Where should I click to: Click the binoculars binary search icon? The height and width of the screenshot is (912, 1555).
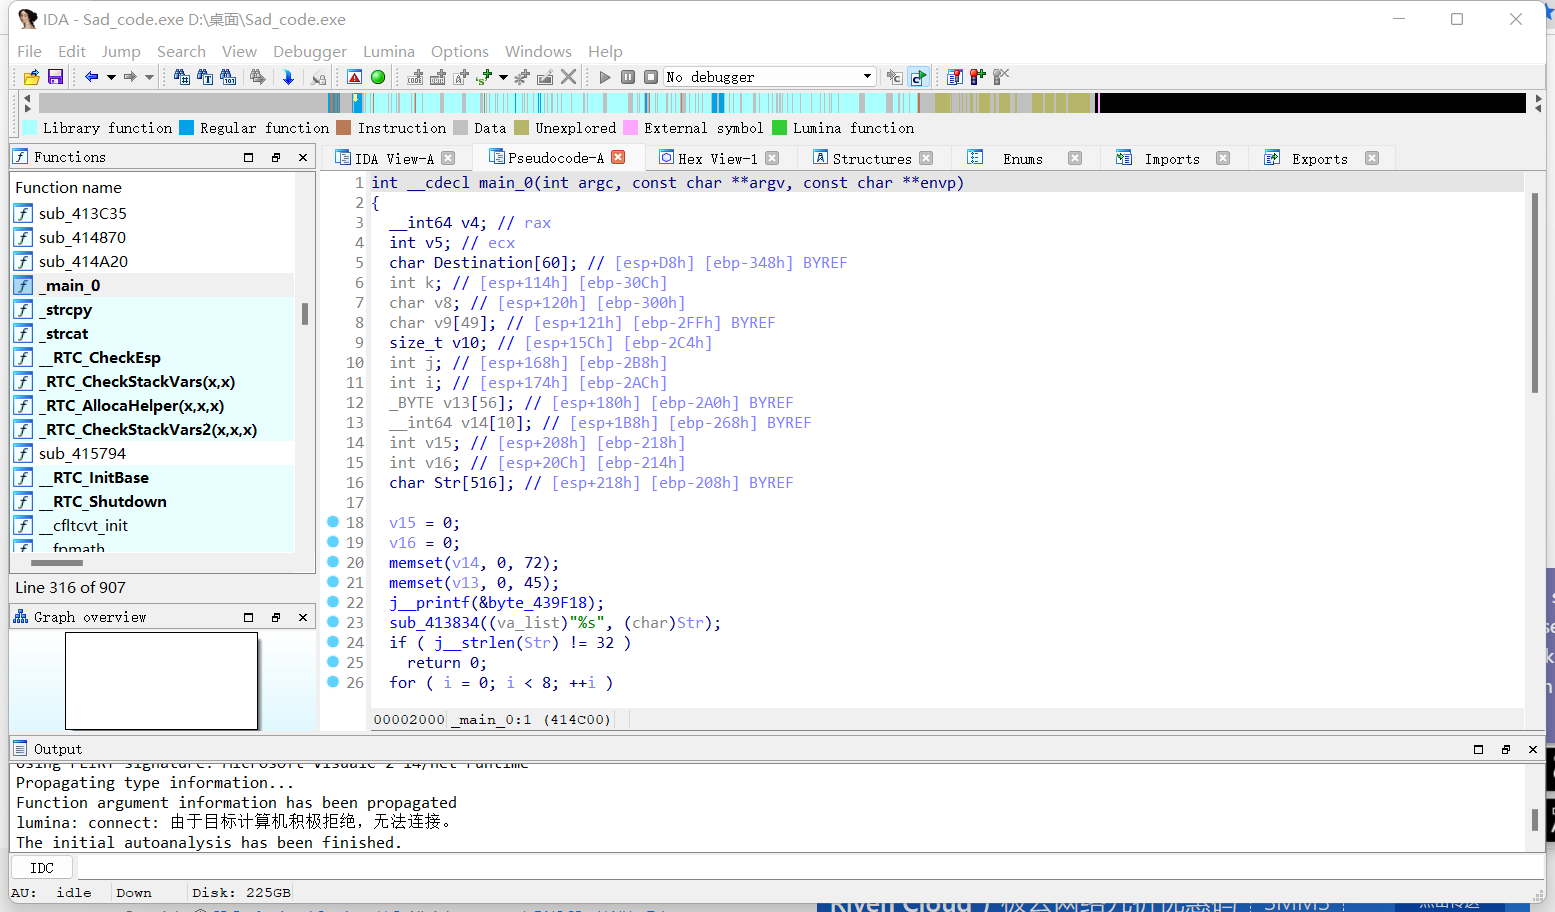(228, 77)
